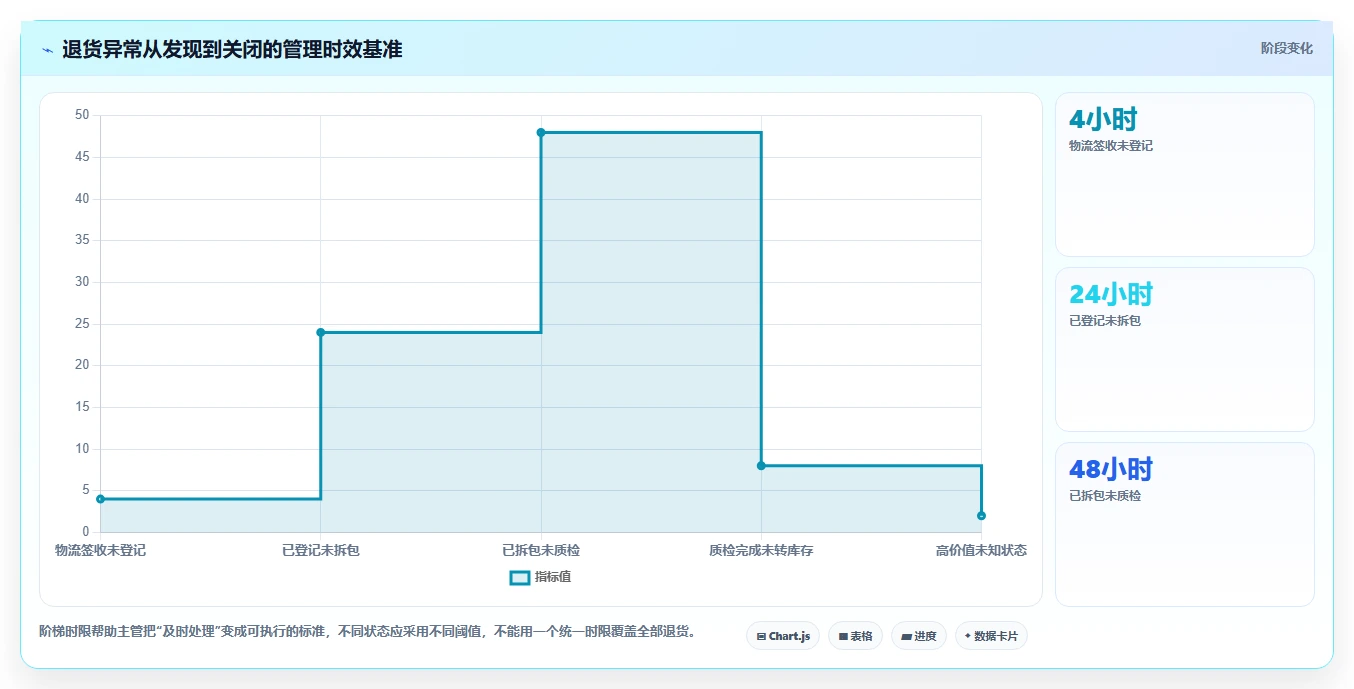1354x689 pixels.
Task: Click the footnote text starting with 阶梯时限
Action: point(368,632)
